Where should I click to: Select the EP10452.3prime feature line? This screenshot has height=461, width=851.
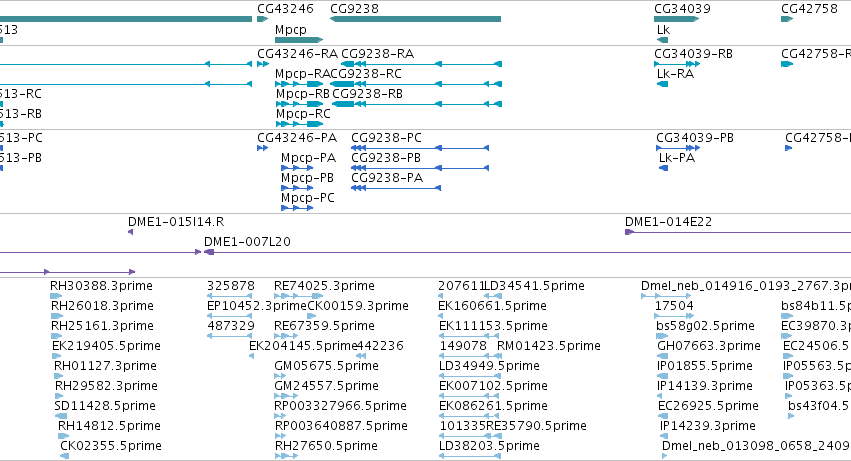pyautogui.click(x=230, y=317)
